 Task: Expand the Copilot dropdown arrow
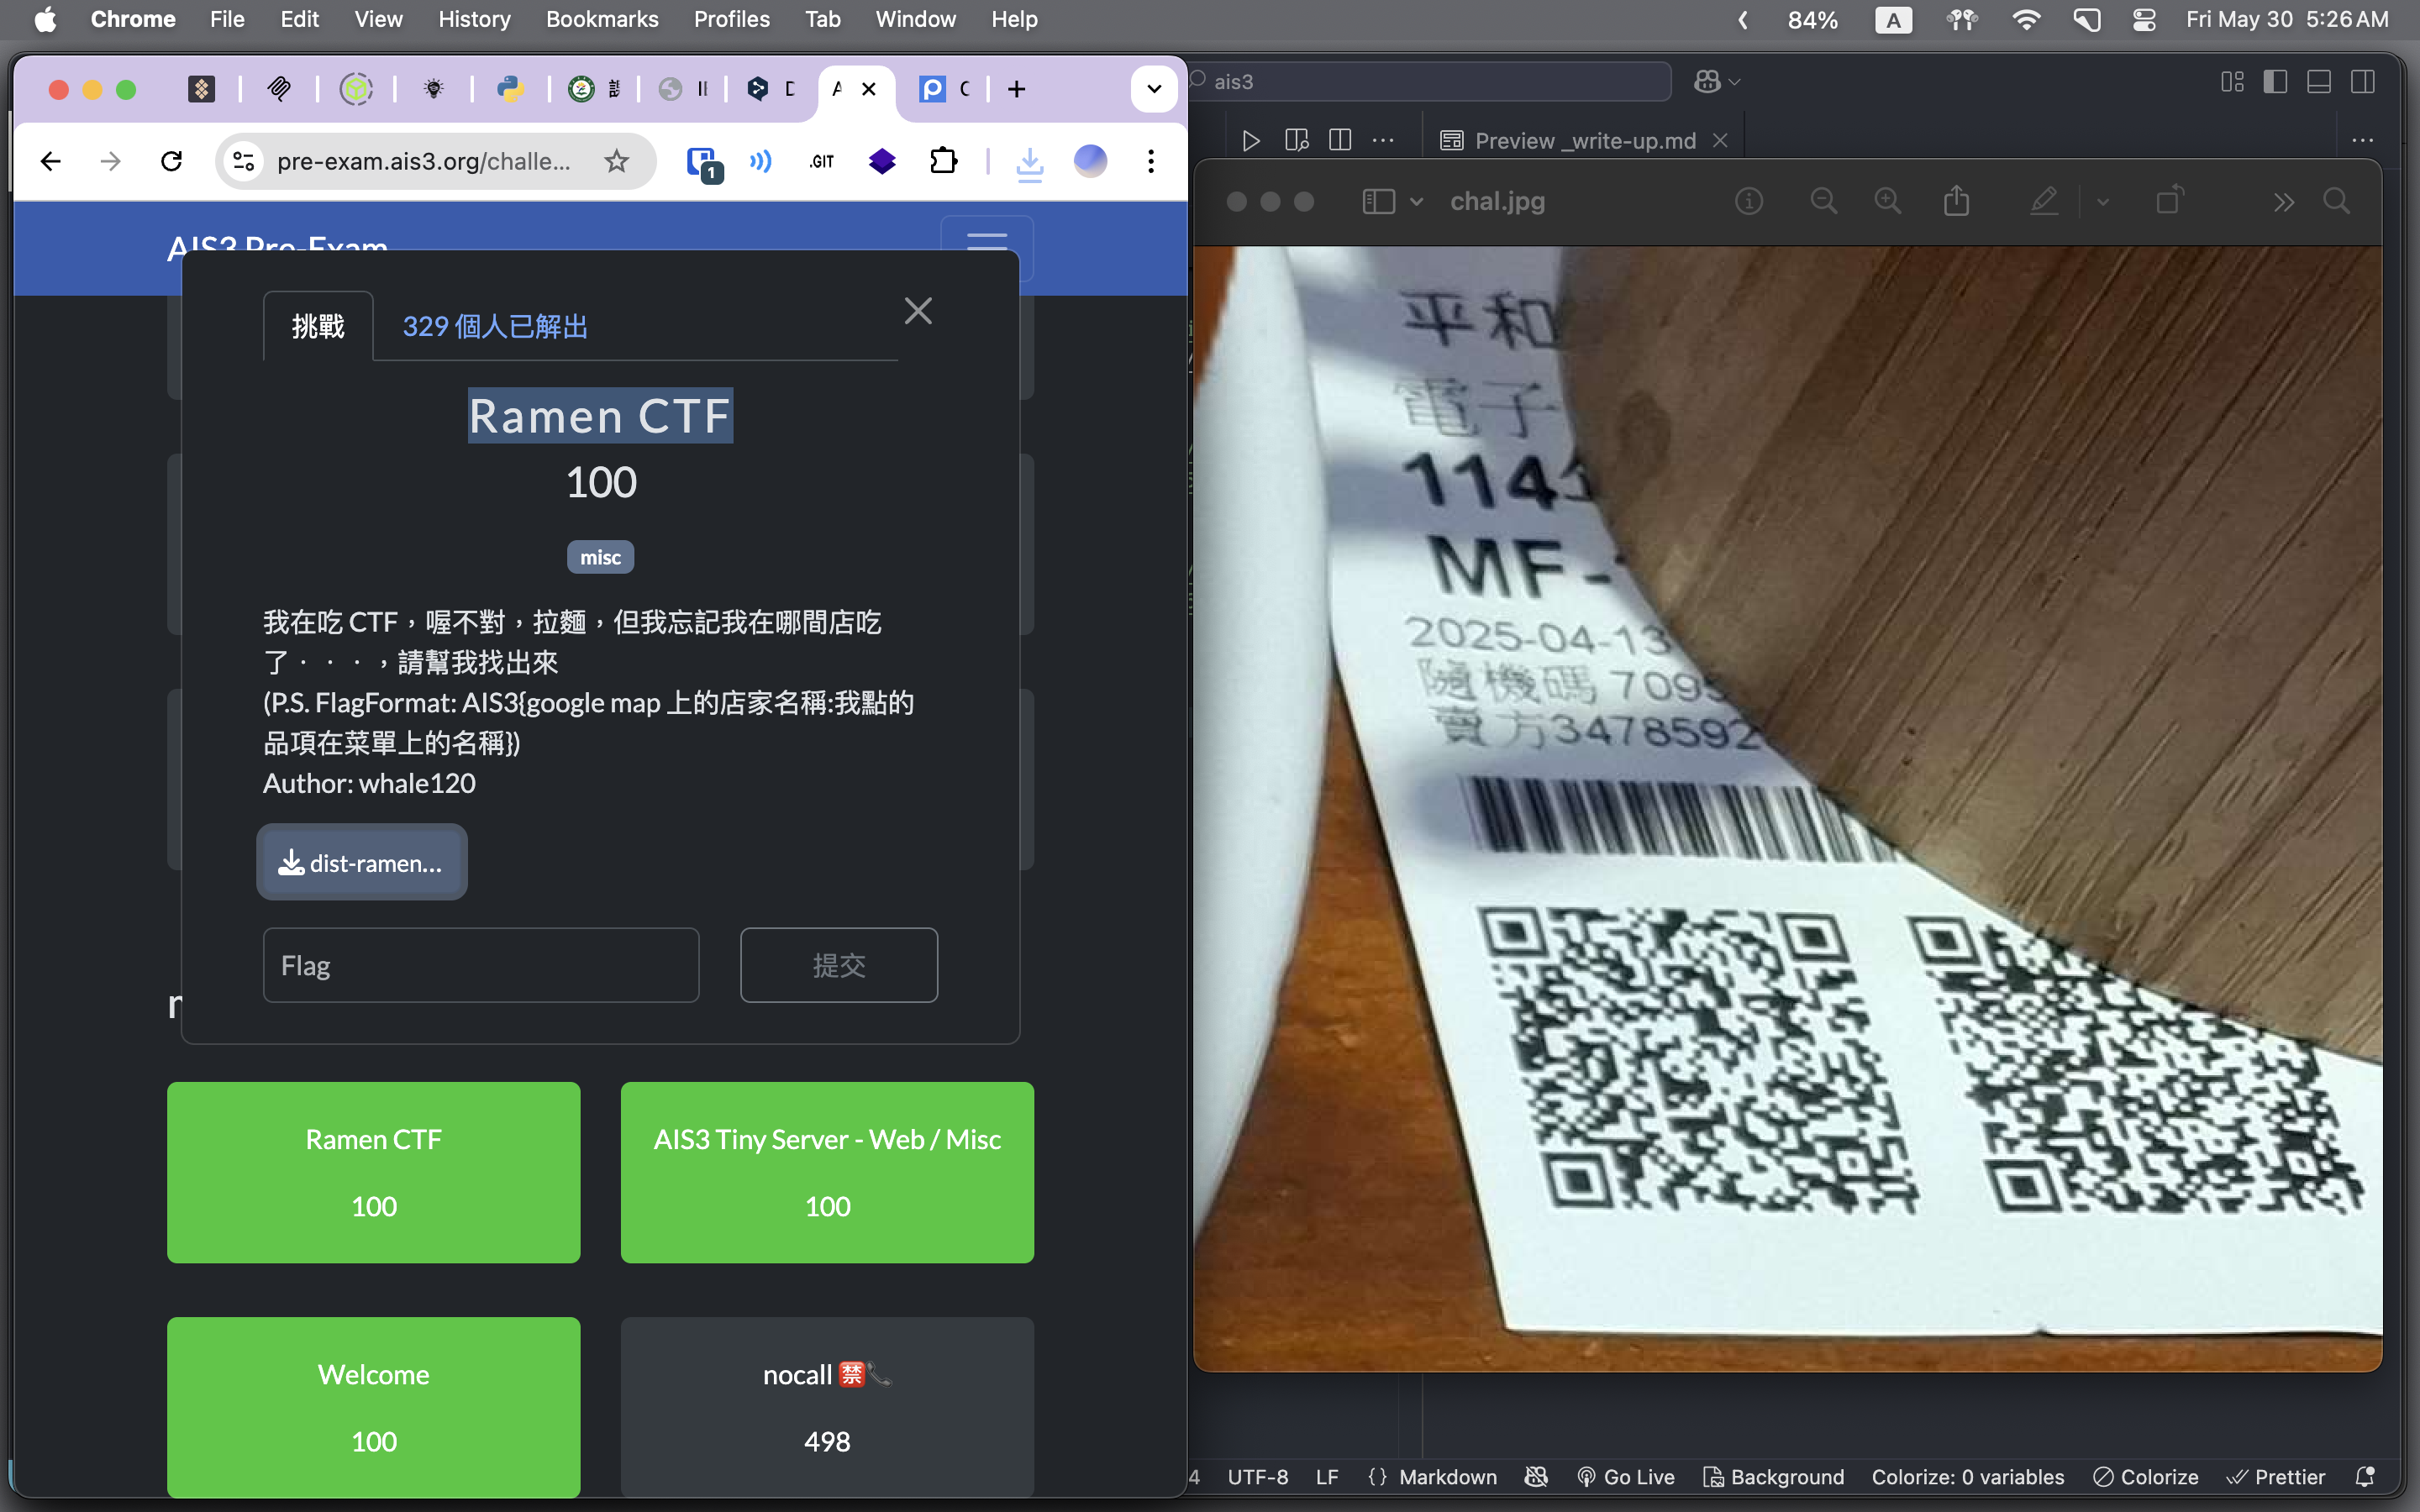pos(1735,82)
